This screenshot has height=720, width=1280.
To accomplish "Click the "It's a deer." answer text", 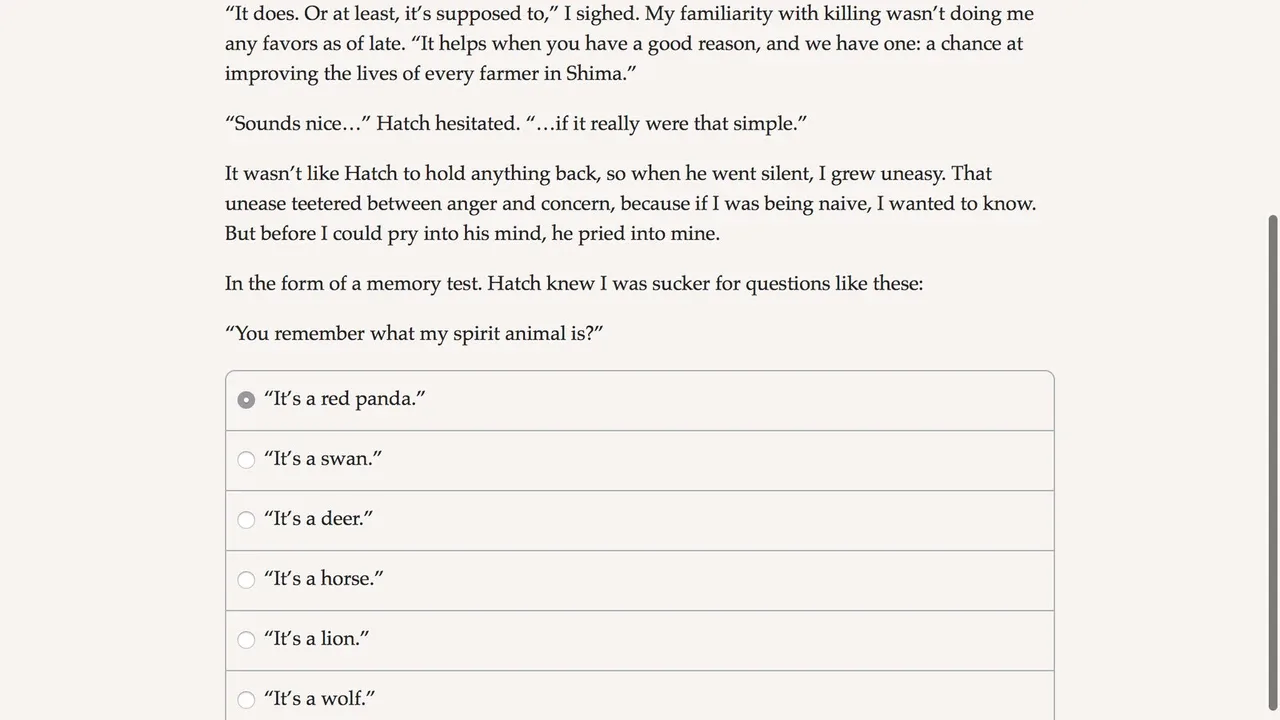I will (318, 519).
